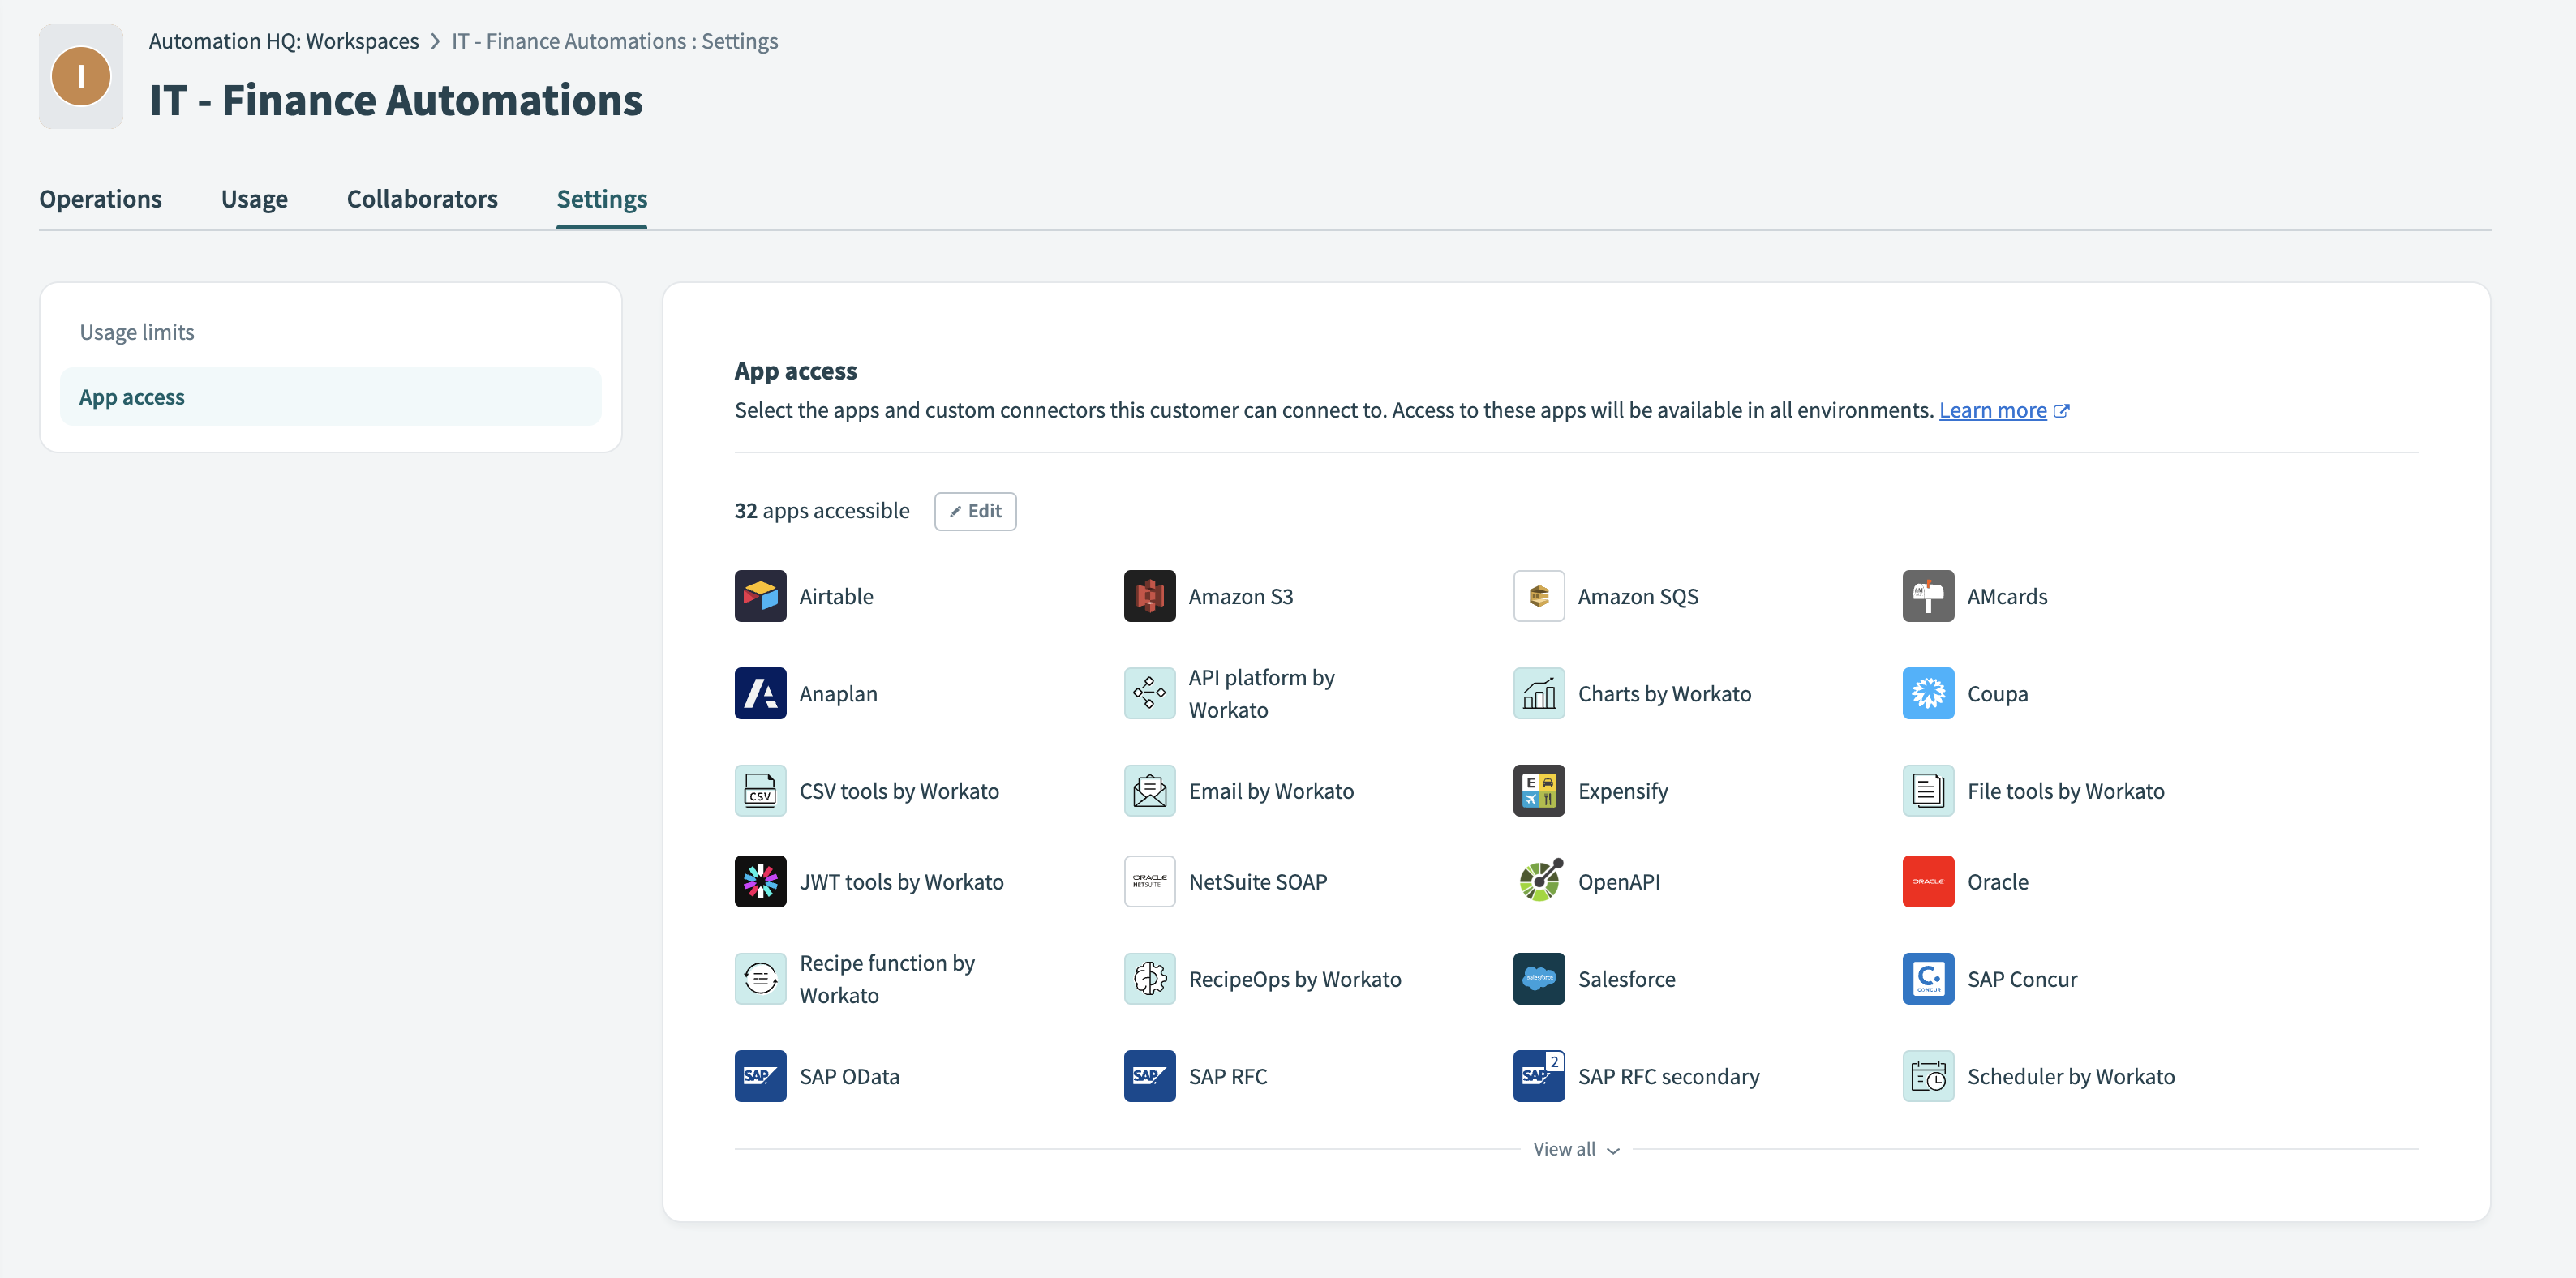Select Usage limits in the sidebar
The image size is (2576, 1278).
tap(137, 332)
